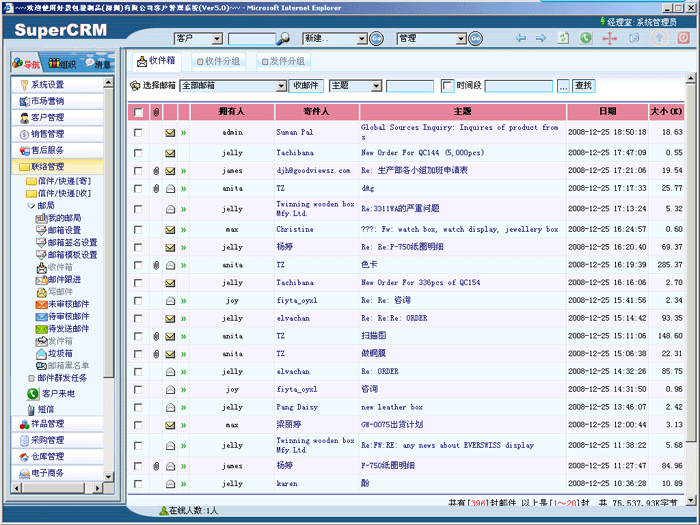Click the magnifier search icon in top toolbar
This screenshot has width=700, height=525.
[x=282, y=39]
